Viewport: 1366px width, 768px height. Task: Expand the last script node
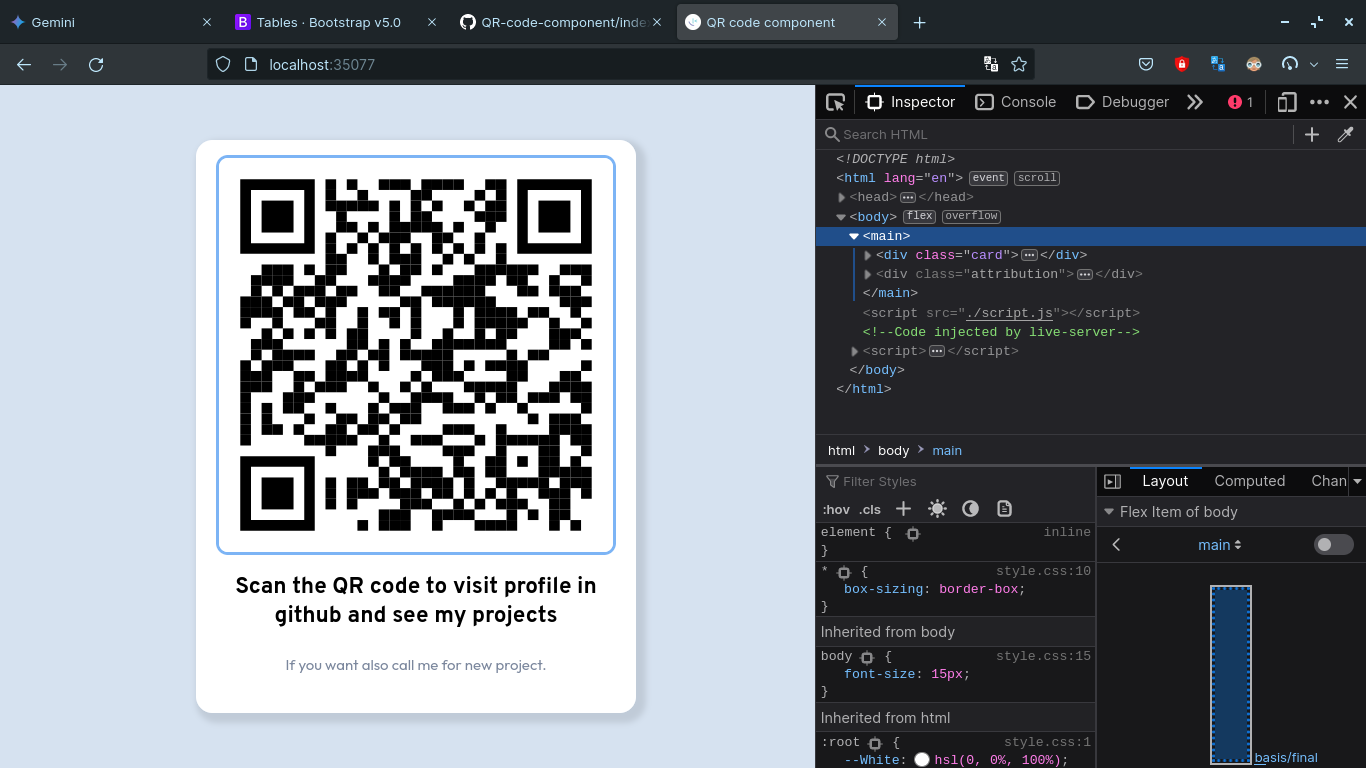tap(855, 351)
